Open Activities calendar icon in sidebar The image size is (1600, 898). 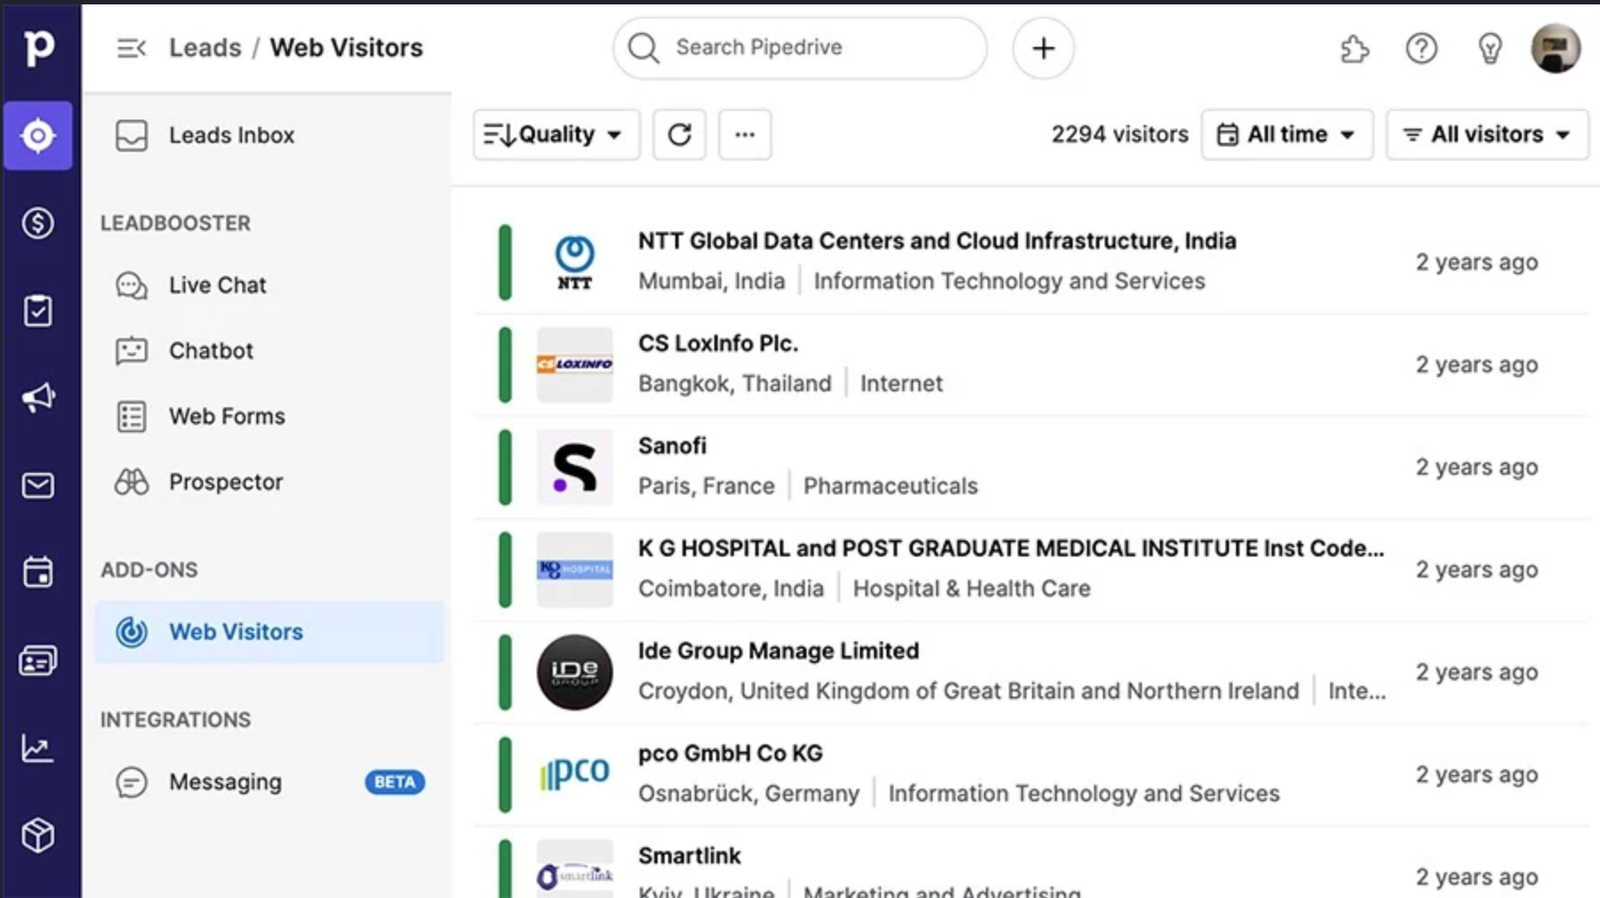pos(38,573)
